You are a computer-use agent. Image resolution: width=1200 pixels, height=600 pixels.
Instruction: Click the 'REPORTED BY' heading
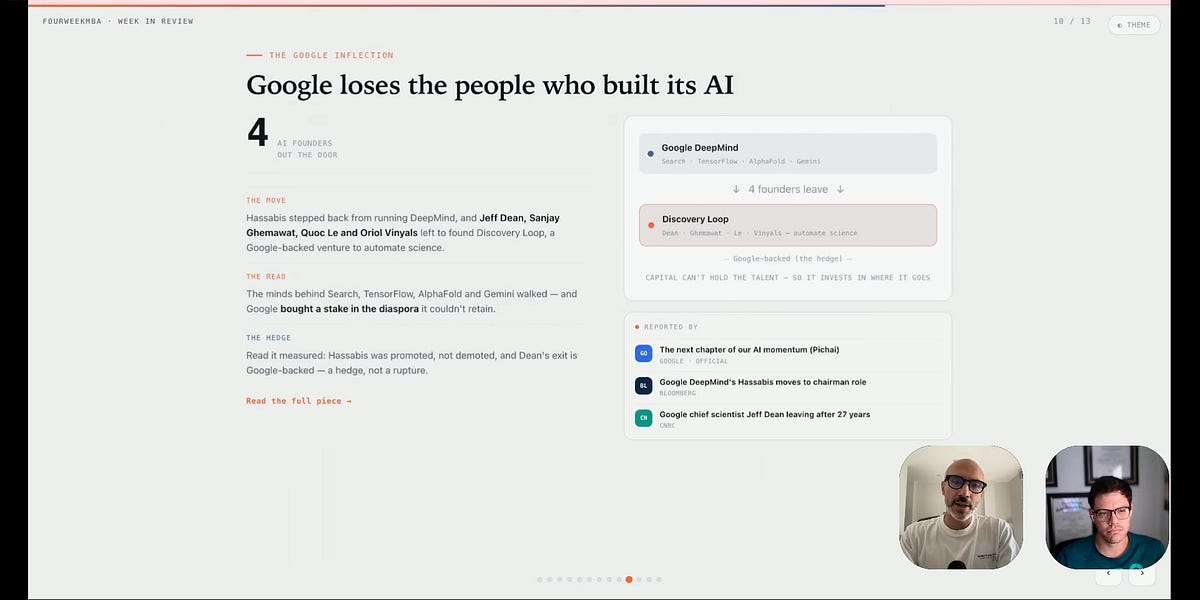(x=672, y=327)
